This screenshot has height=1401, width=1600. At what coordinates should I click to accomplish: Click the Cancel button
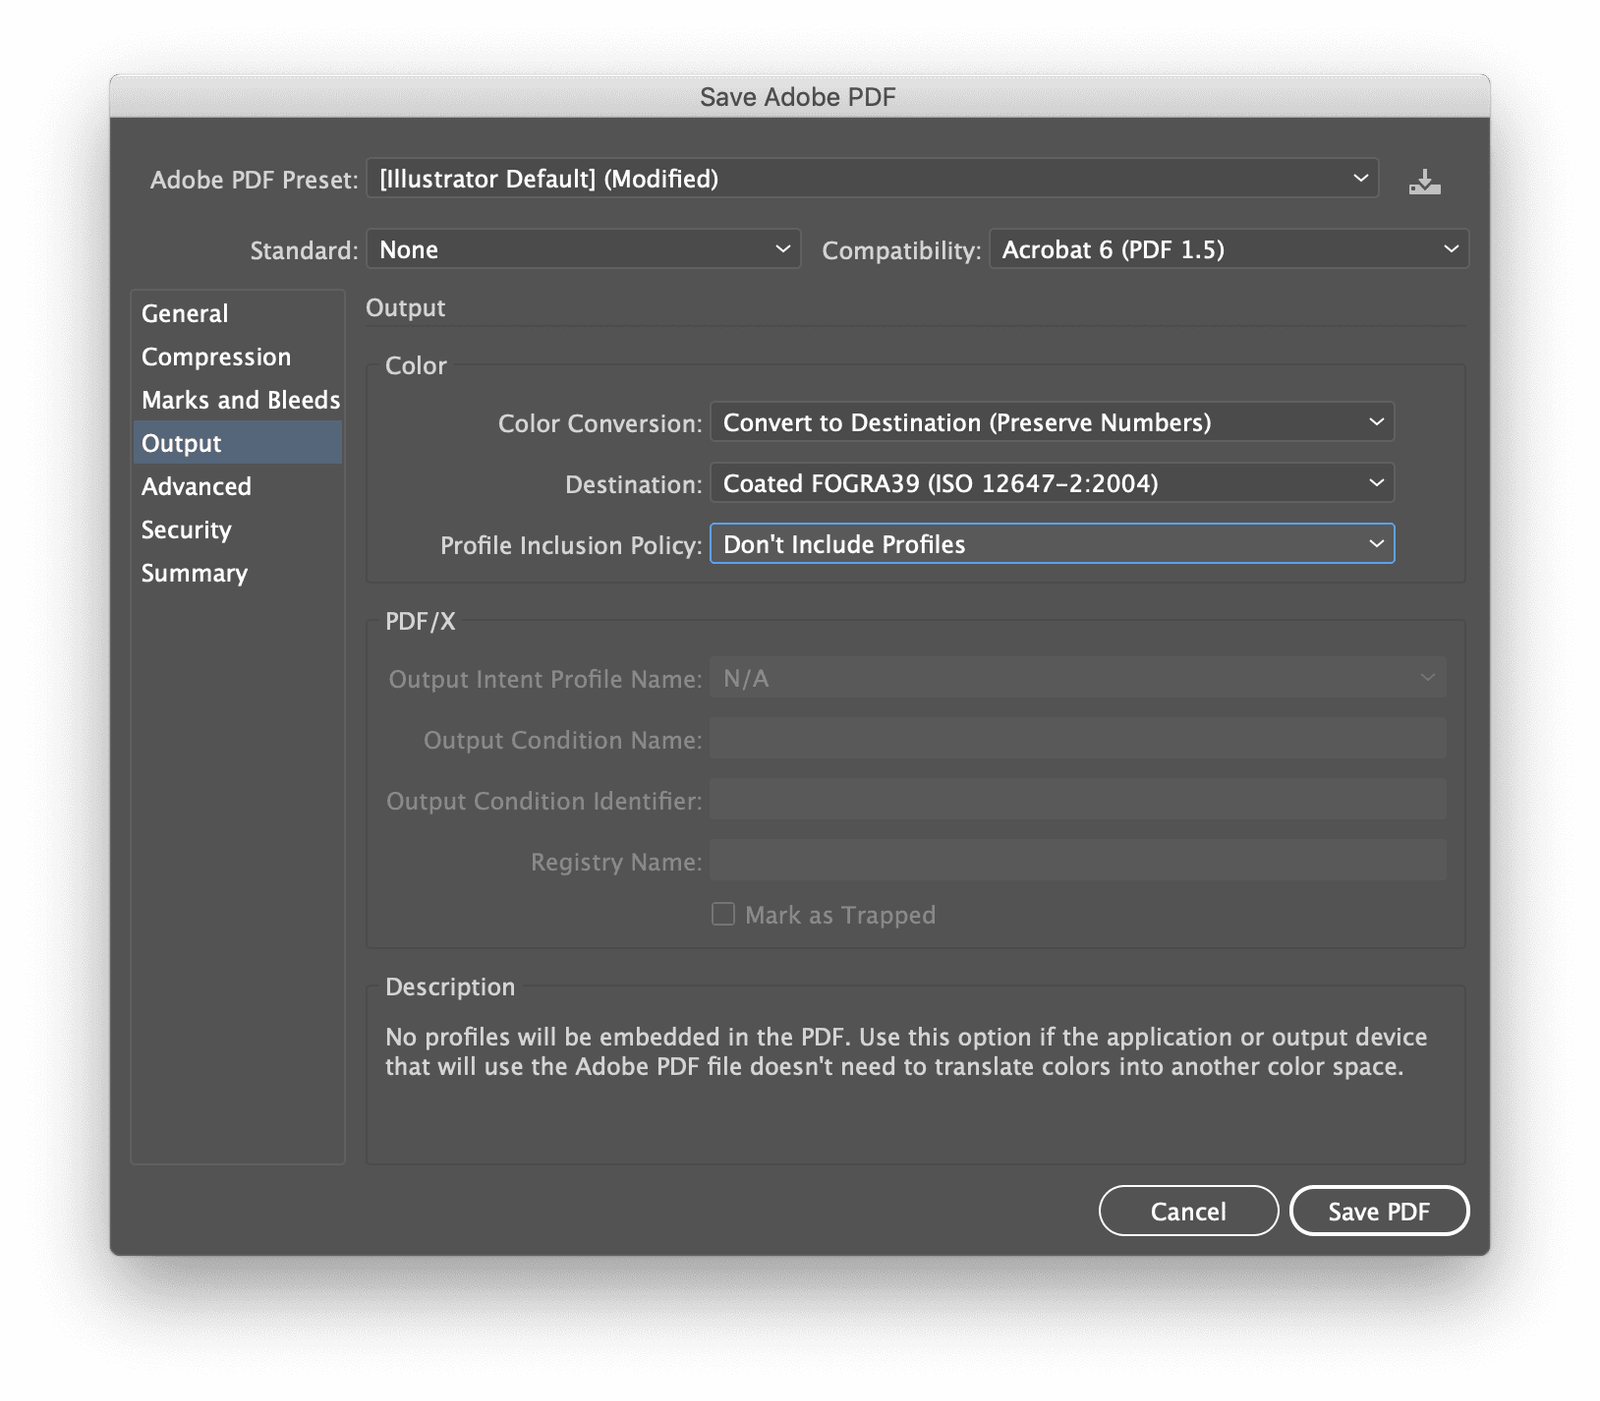point(1188,1211)
